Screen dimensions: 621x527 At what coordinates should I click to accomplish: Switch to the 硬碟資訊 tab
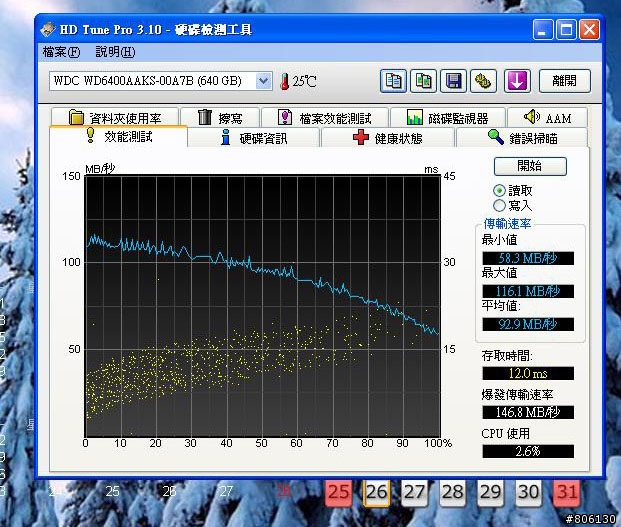tap(253, 138)
